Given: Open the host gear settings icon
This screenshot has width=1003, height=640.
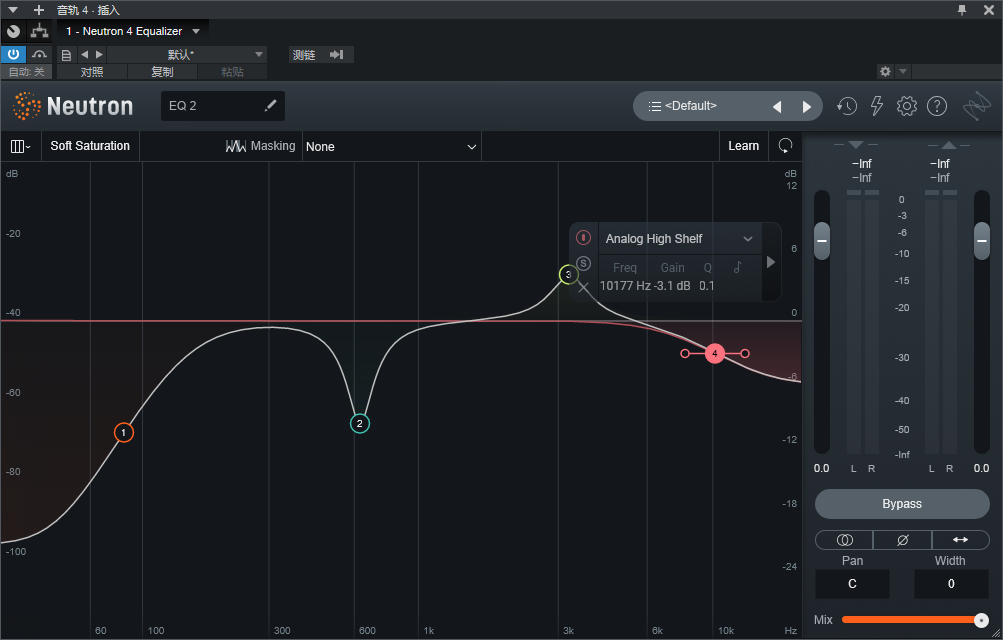Looking at the screenshot, I should coord(885,71).
